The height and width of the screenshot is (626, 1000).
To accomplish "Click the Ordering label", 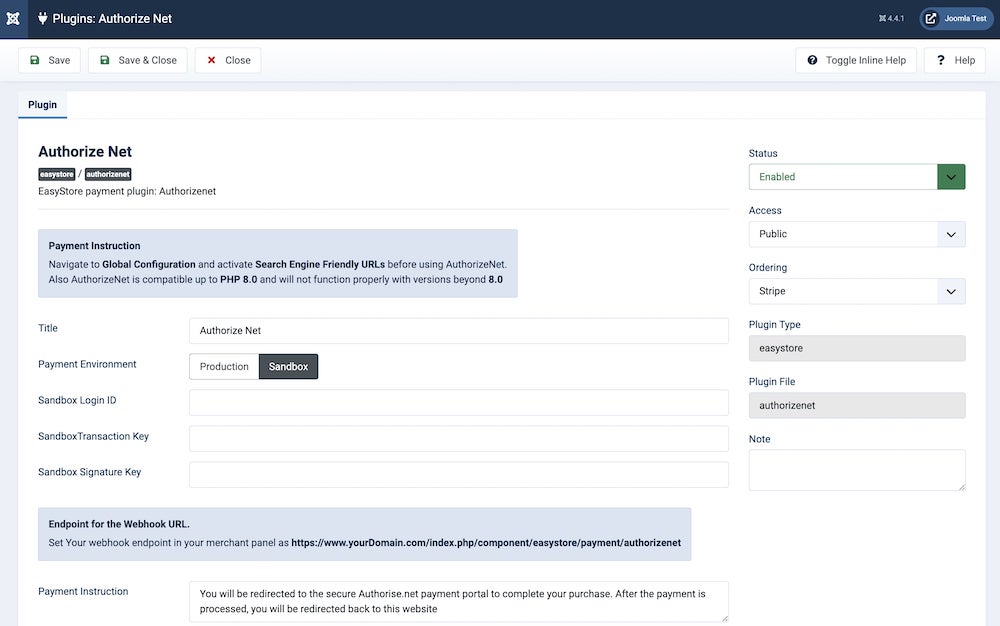I will pyautogui.click(x=768, y=268).
